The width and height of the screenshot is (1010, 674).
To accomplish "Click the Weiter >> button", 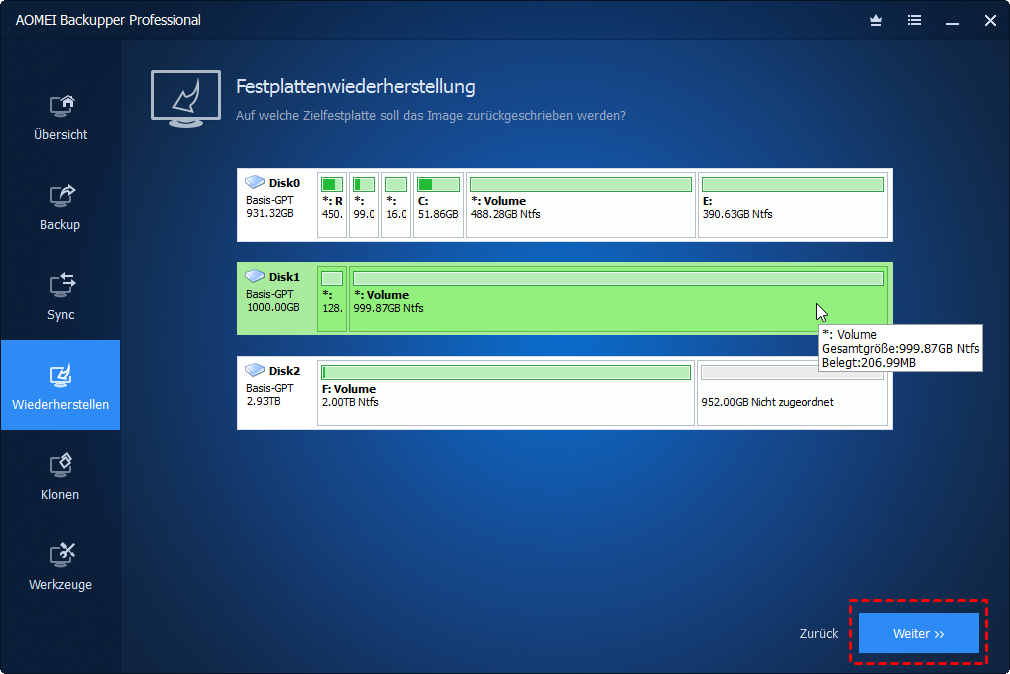I will [x=919, y=633].
